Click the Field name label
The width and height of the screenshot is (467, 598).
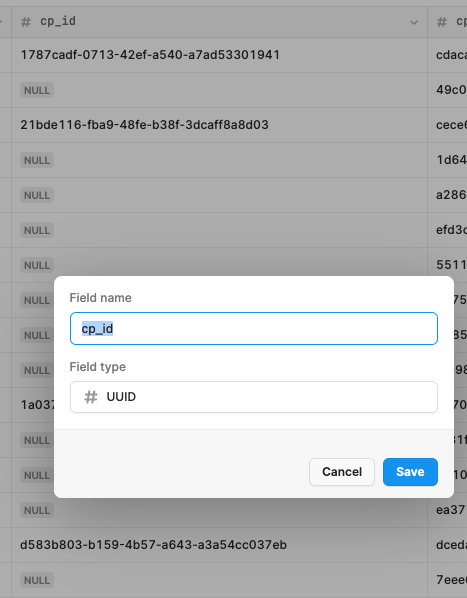pyautogui.click(x=101, y=297)
